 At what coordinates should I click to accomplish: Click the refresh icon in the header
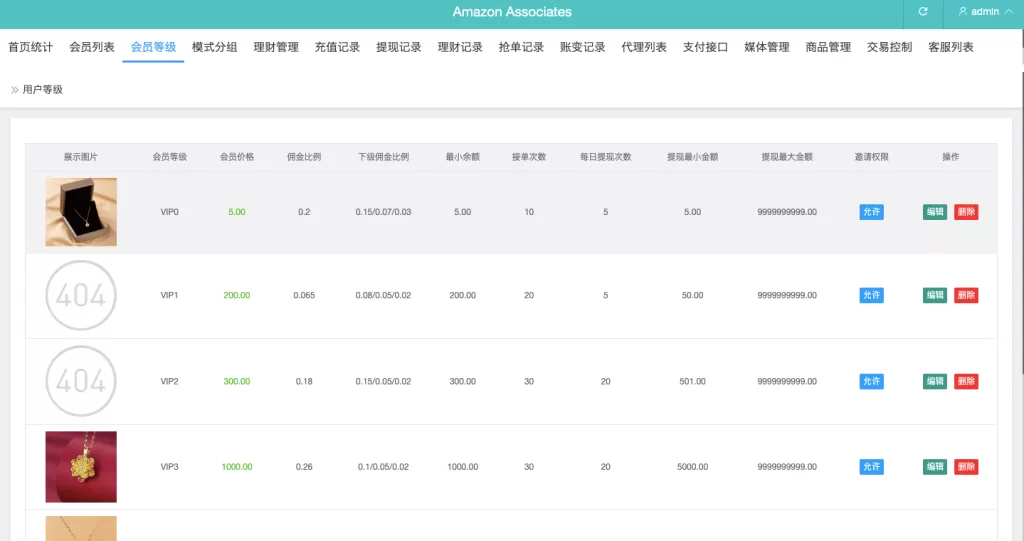(923, 12)
